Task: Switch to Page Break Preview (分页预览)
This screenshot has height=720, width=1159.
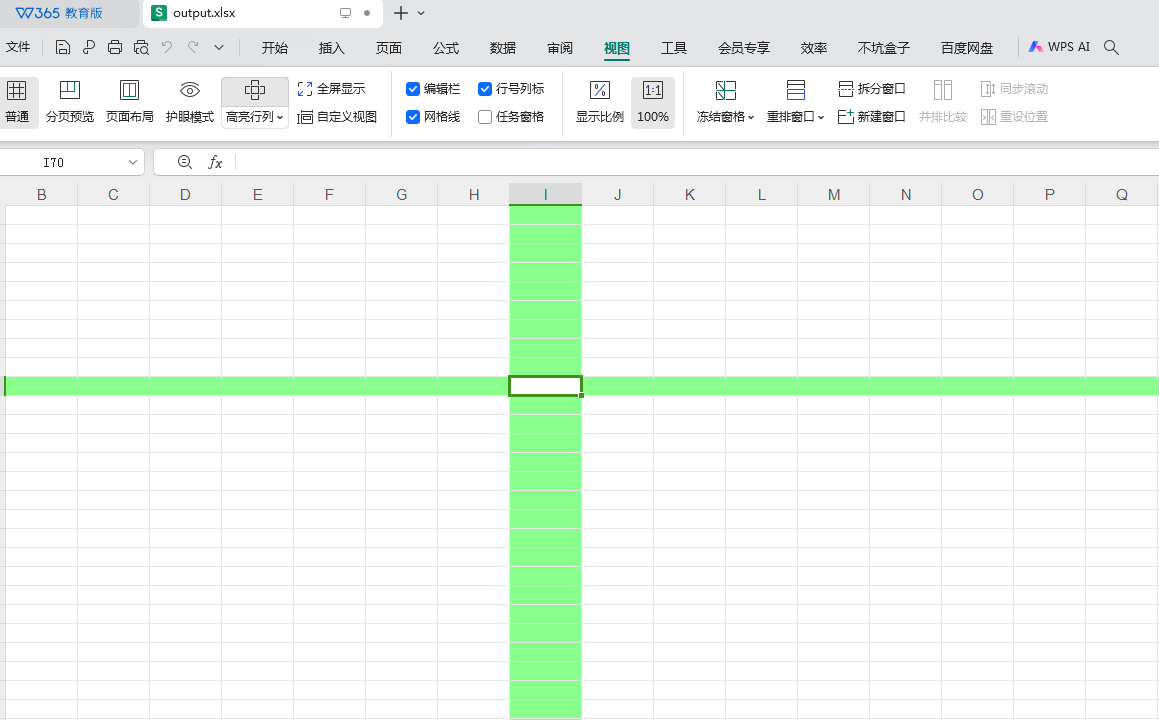Action: [x=69, y=101]
